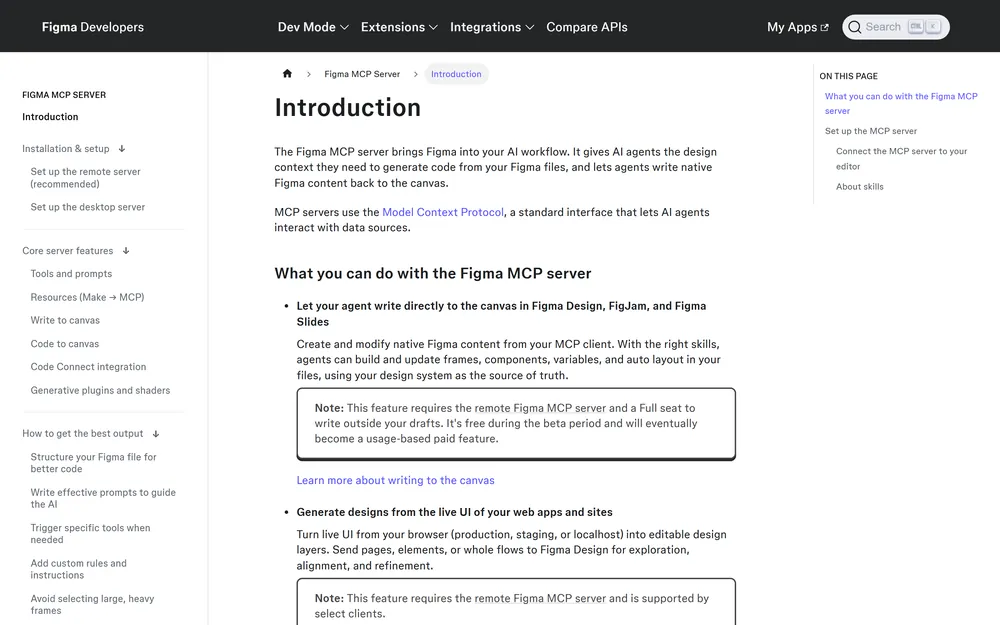Open Add custom rules and instructions
1000x625 pixels.
pos(78,569)
